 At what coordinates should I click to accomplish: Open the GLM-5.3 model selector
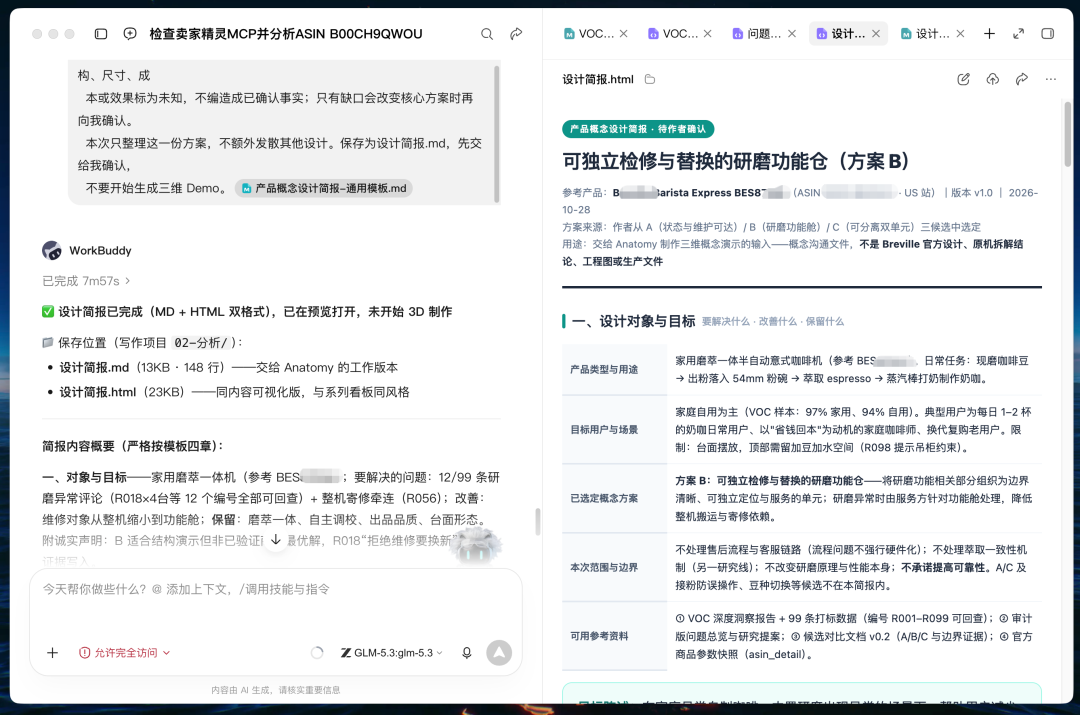tap(391, 652)
